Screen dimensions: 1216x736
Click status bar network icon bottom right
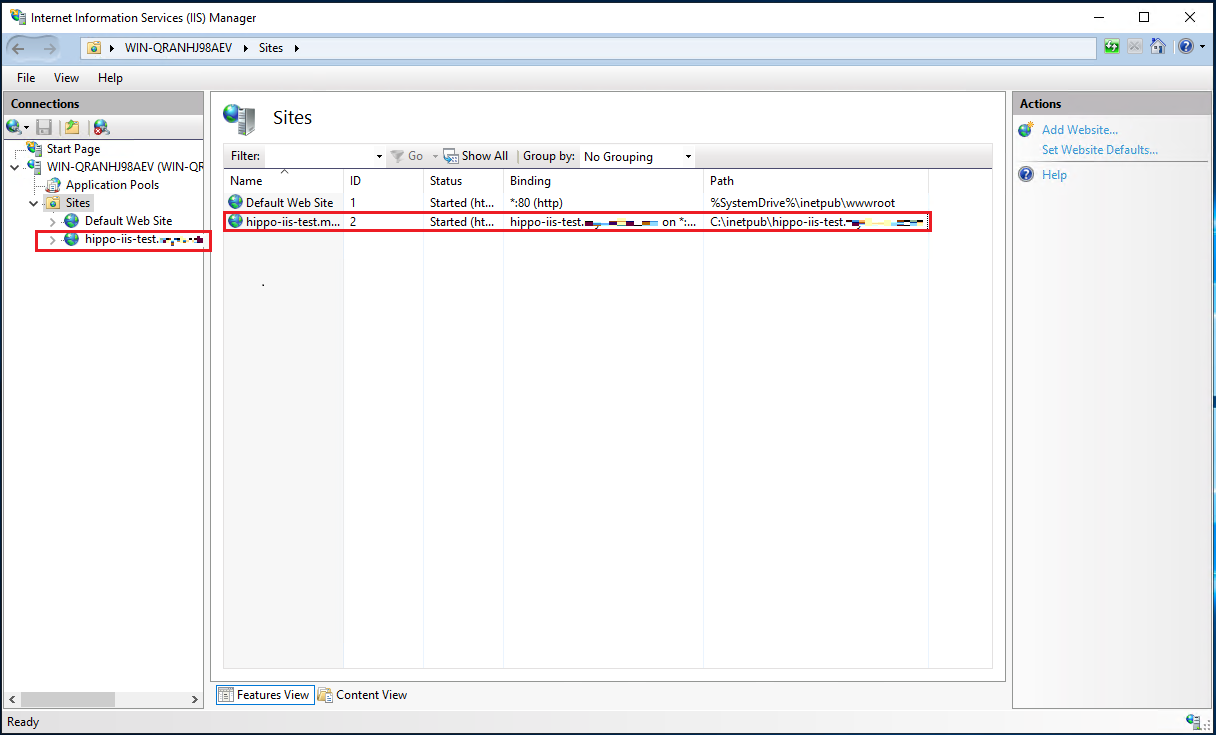pyautogui.click(x=1194, y=722)
